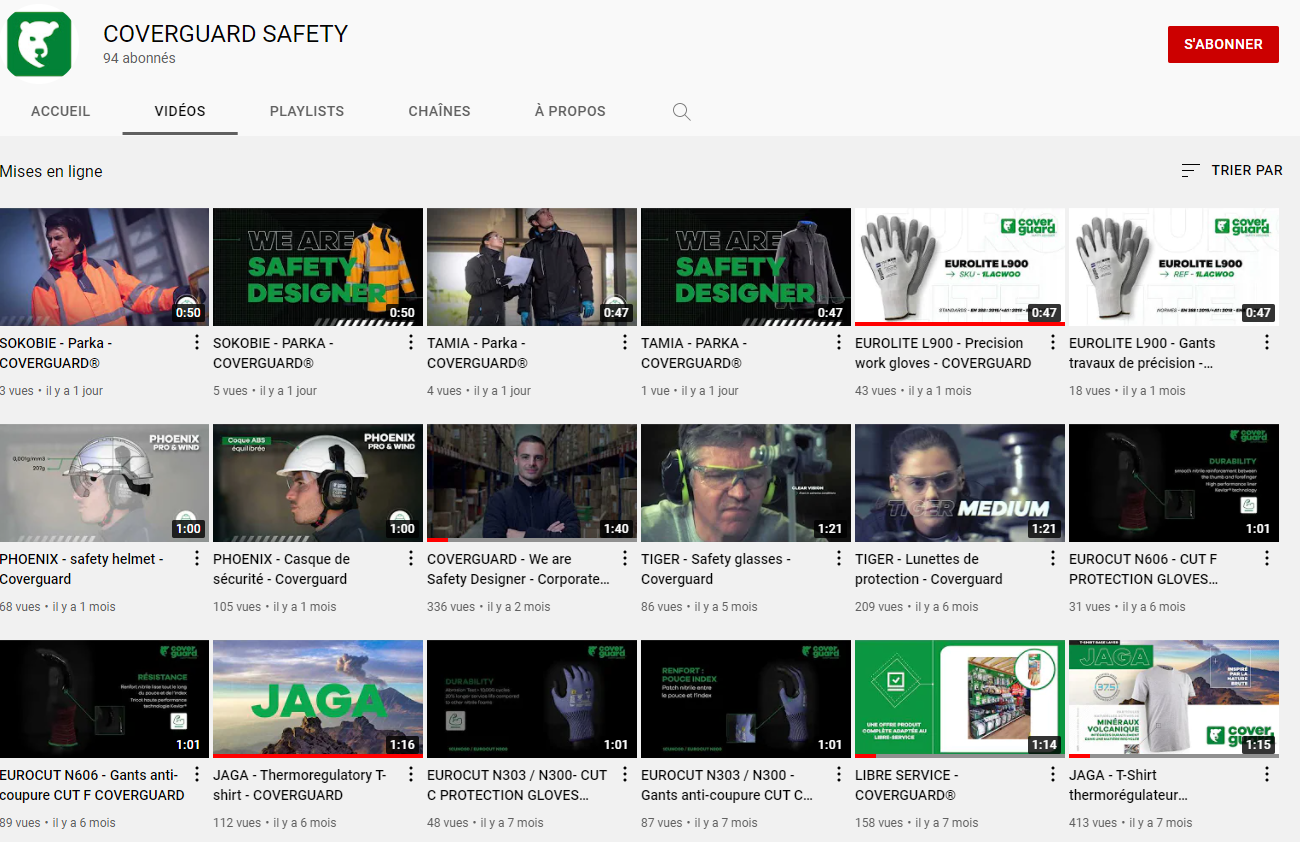Play the TIGER Medium lunettes thumbnail
Image resolution: width=1300 pixels, height=842 pixels.
[x=960, y=483]
